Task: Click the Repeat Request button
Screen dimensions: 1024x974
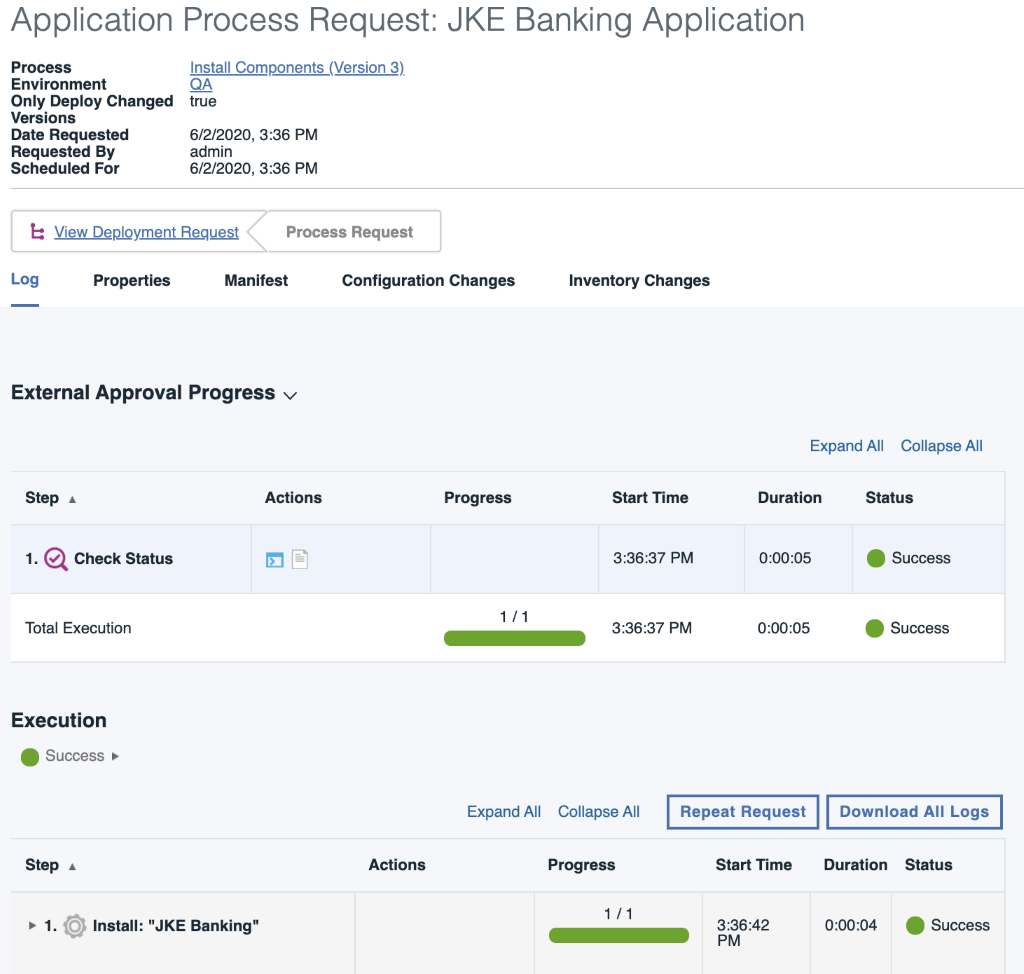Action: tap(742, 811)
